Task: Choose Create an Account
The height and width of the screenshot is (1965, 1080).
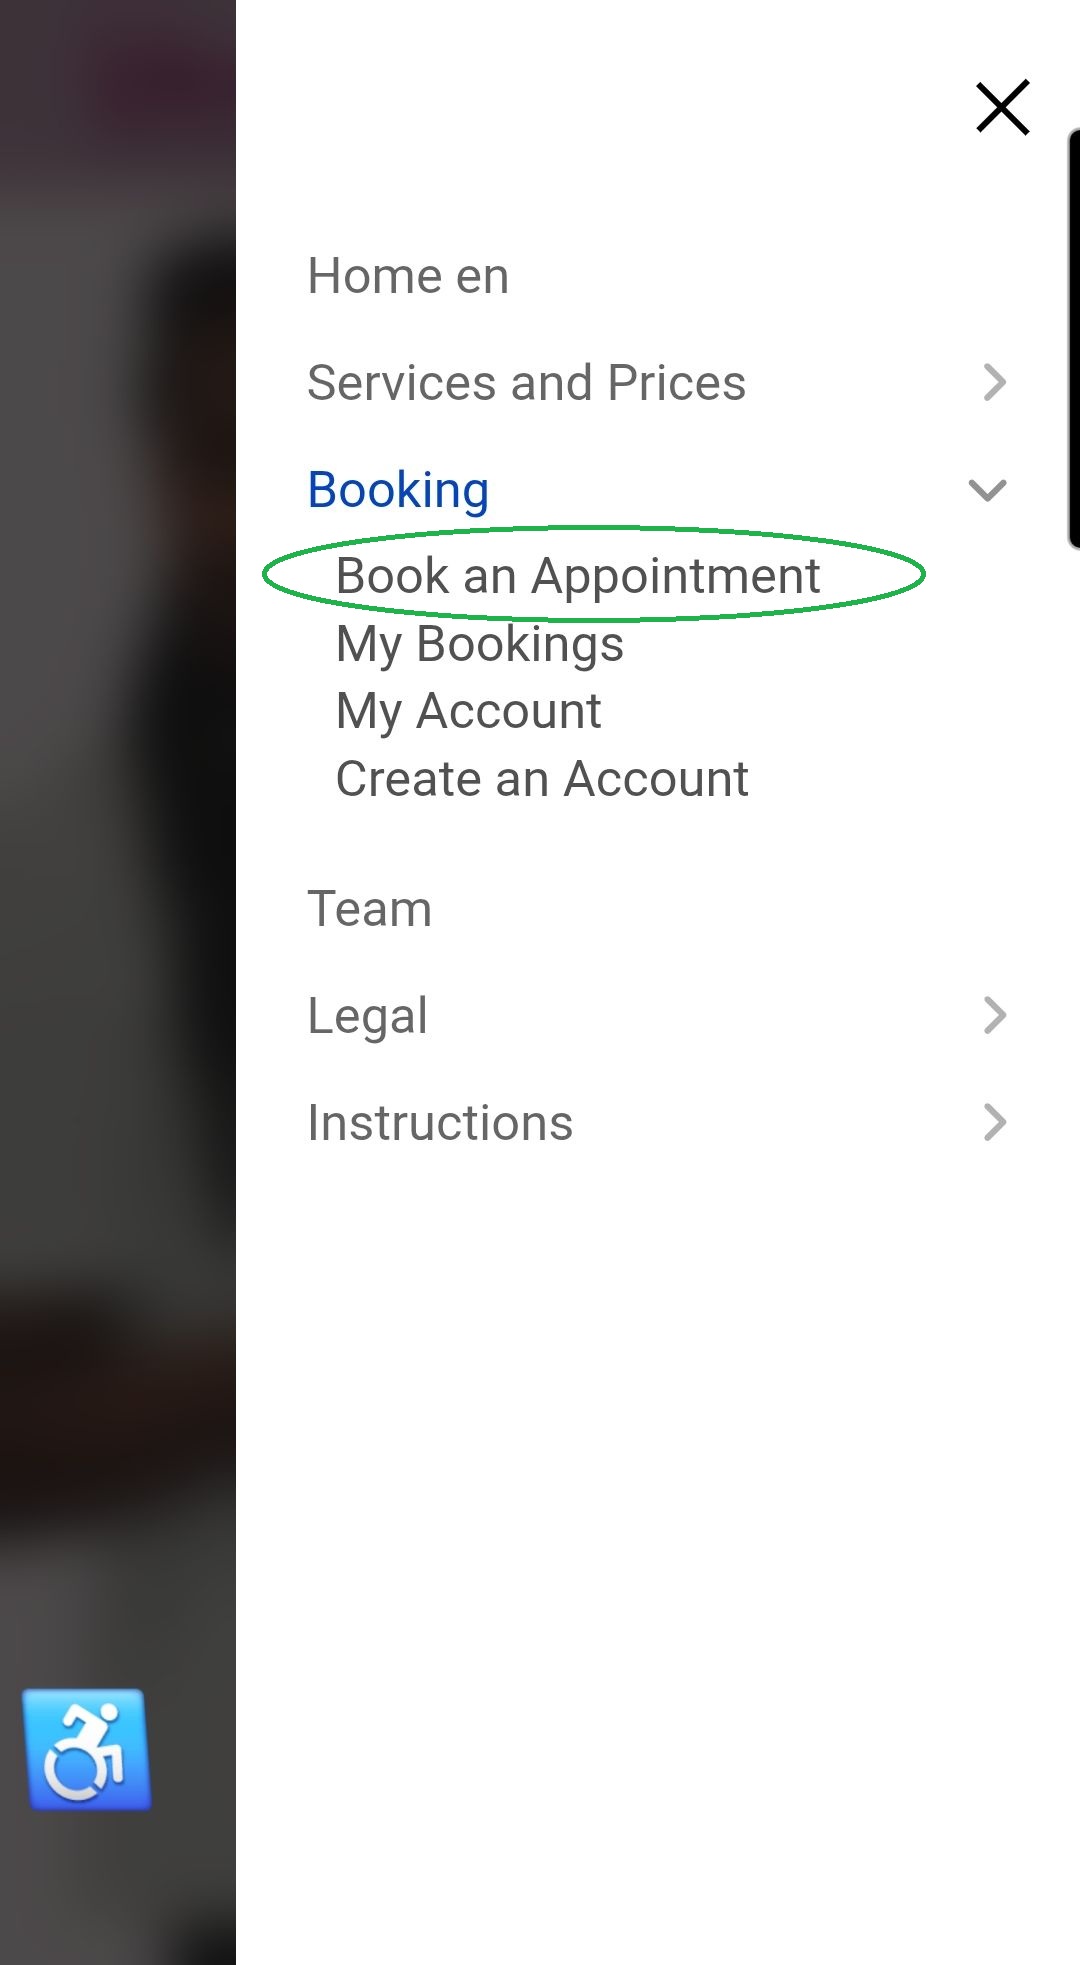Action: tap(542, 779)
